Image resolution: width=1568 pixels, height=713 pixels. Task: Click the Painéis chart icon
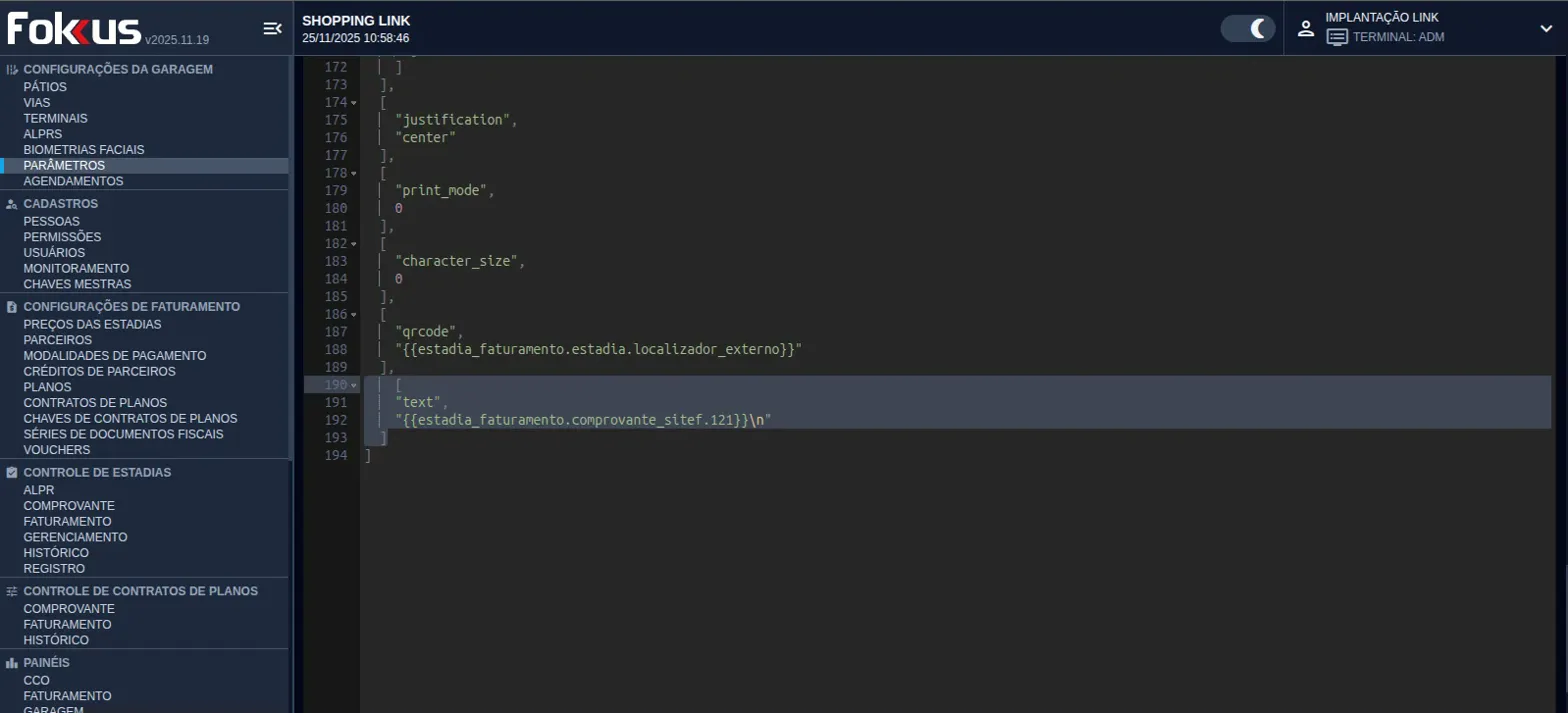tap(12, 663)
